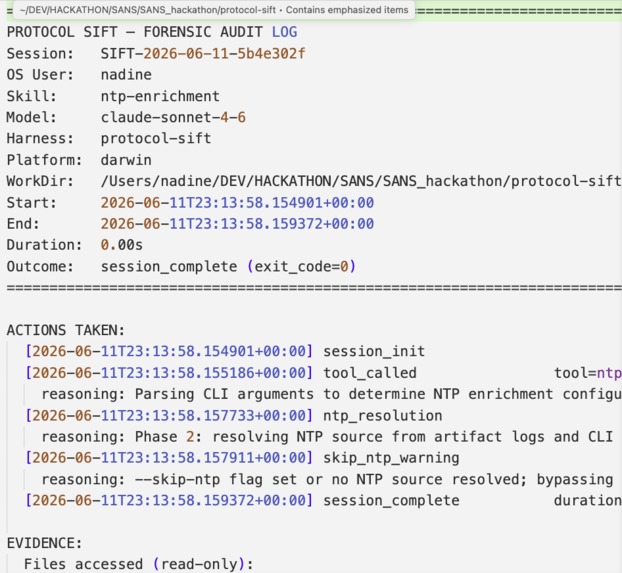
Task: Click the timestamp ending .157911 in actions list
Action: 169,458
